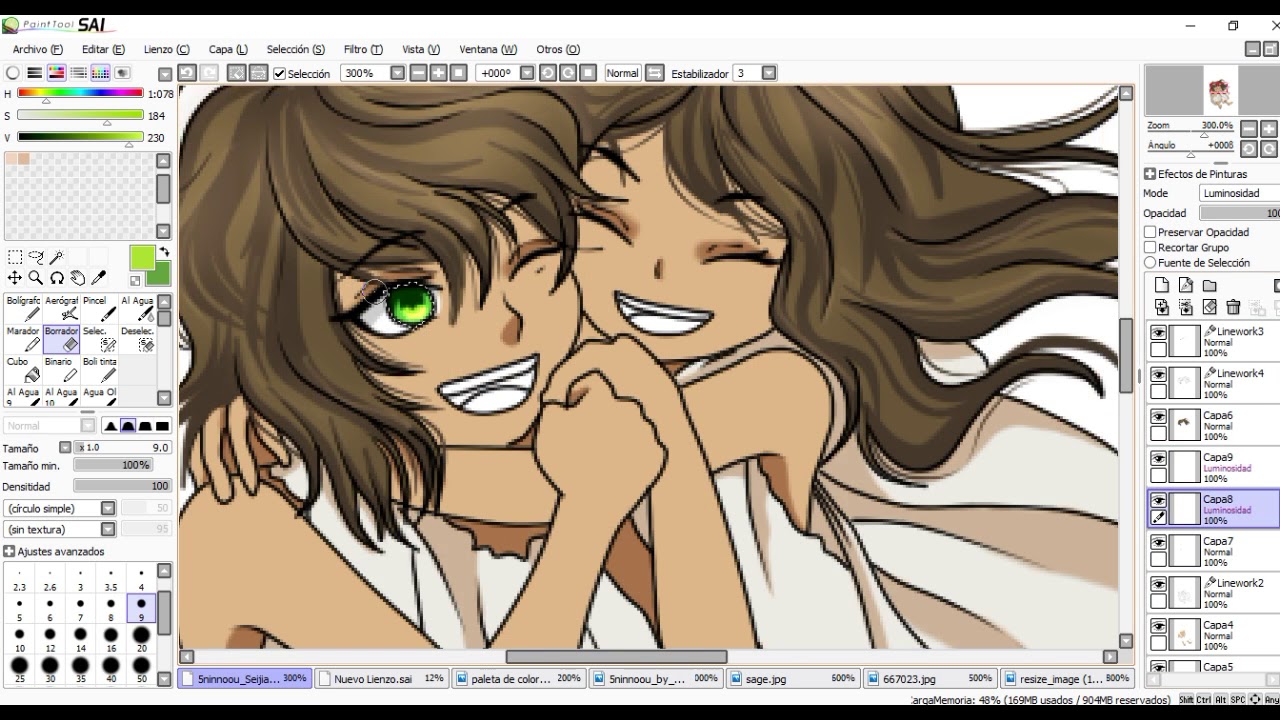Click the foreground green color swatch
The height and width of the screenshot is (720, 1280).
pyautogui.click(x=142, y=258)
